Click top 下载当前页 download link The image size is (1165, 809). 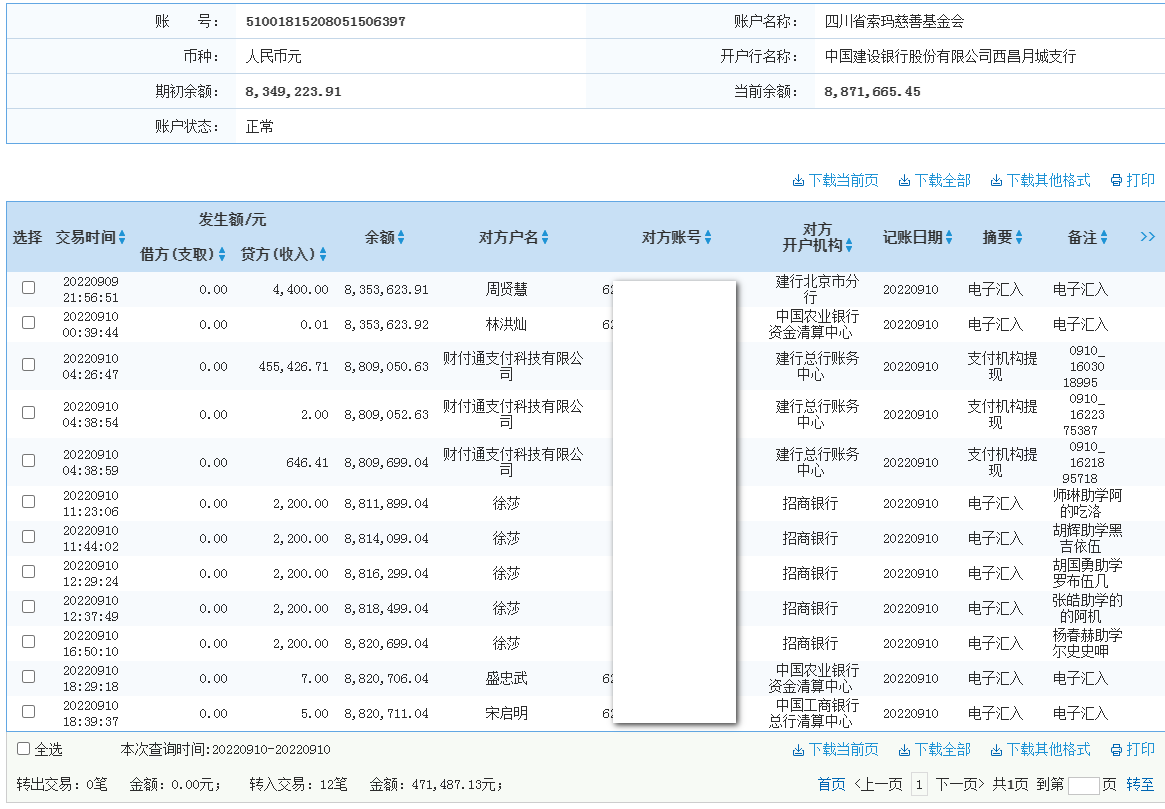point(835,181)
